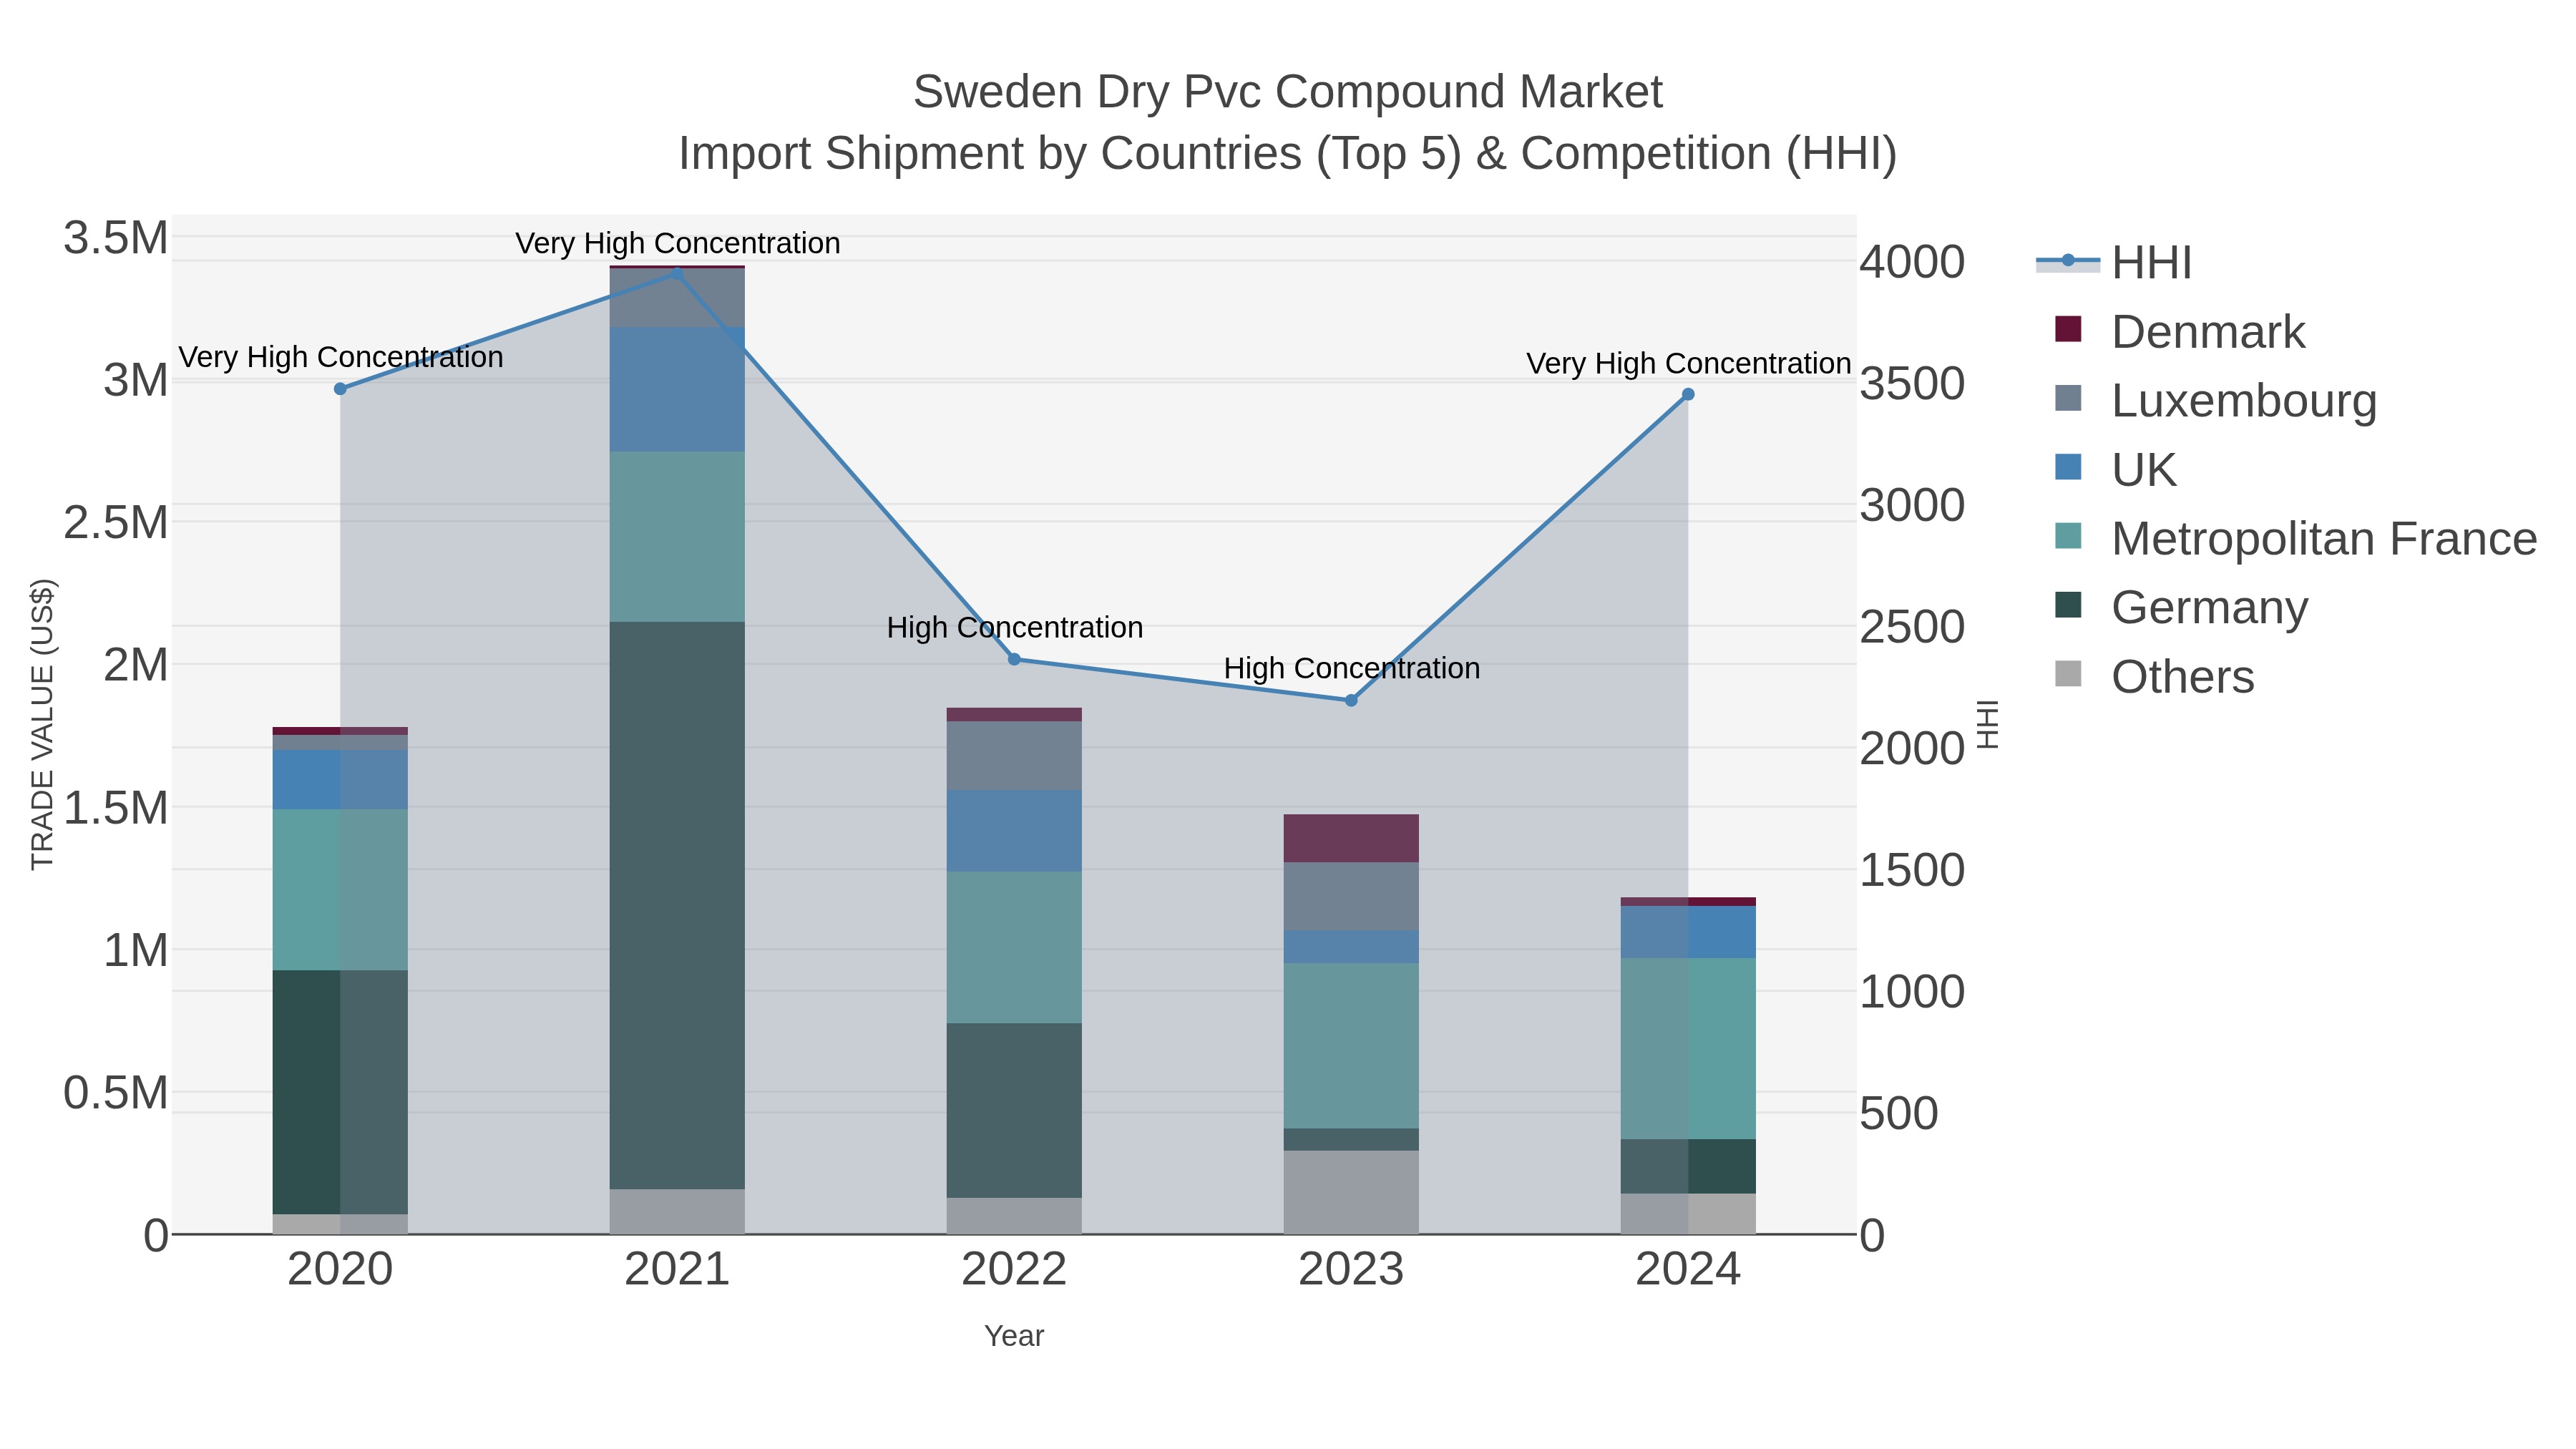The image size is (2576, 1449).
Task: Click the 2023 x-axis label
Action: (1351, 1269)
